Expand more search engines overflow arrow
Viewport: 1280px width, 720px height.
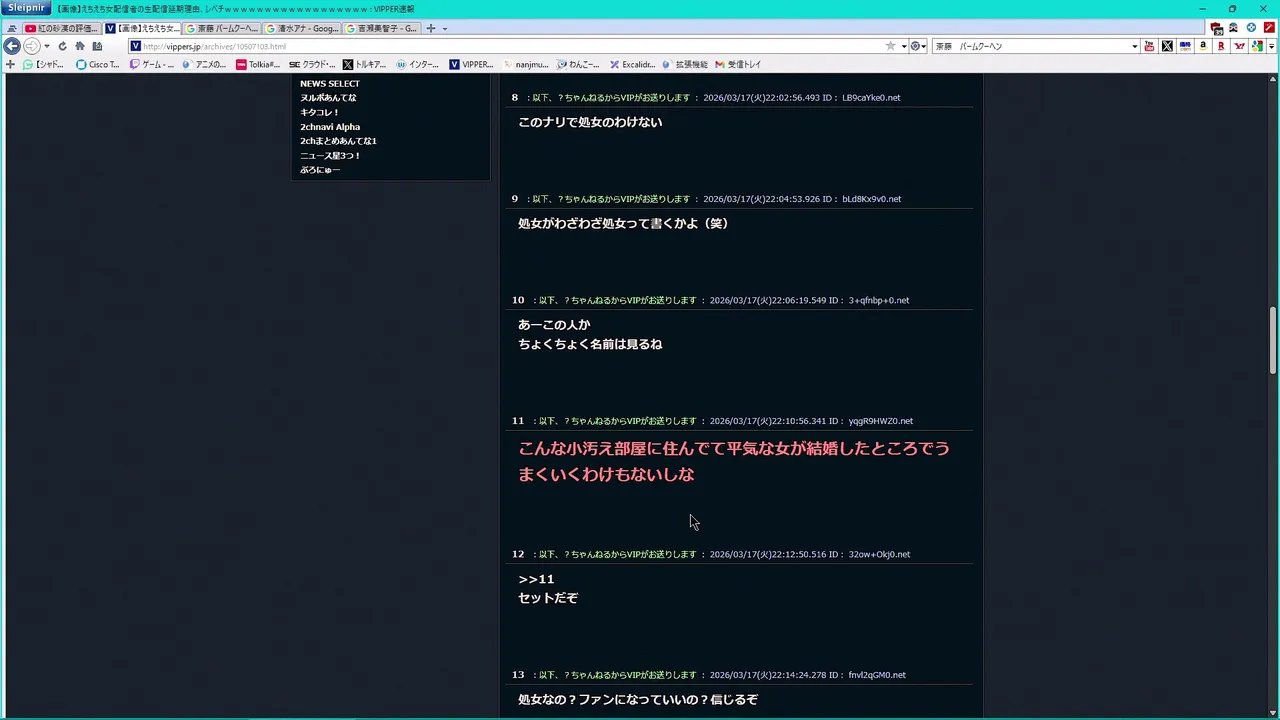[x=1272, y=47]
